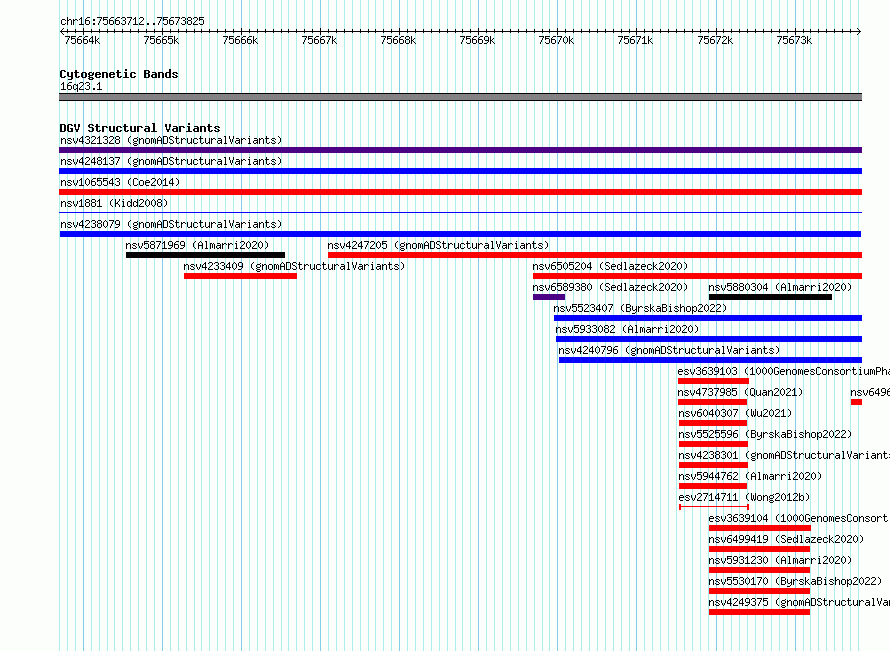Select the red nsv4233409 variant bar
890x651 pixels.
(240, 276)
